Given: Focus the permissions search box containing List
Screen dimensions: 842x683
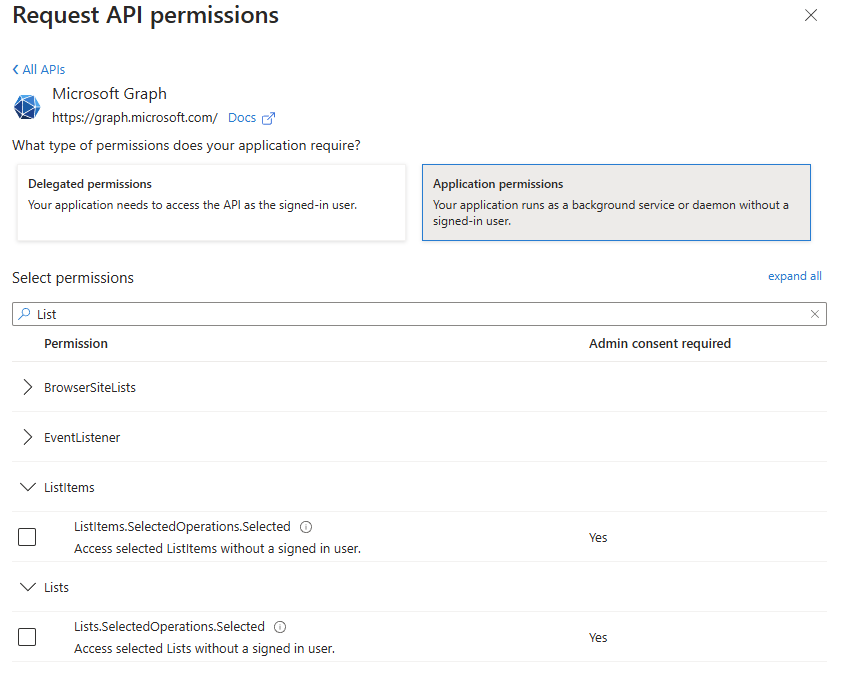Looking at the screenshot, I should pyautogui.click(x=419, y=314).
